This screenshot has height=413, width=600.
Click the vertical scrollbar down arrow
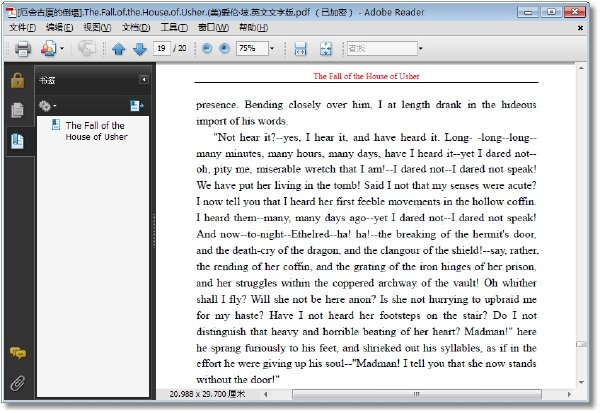[581, 382]
